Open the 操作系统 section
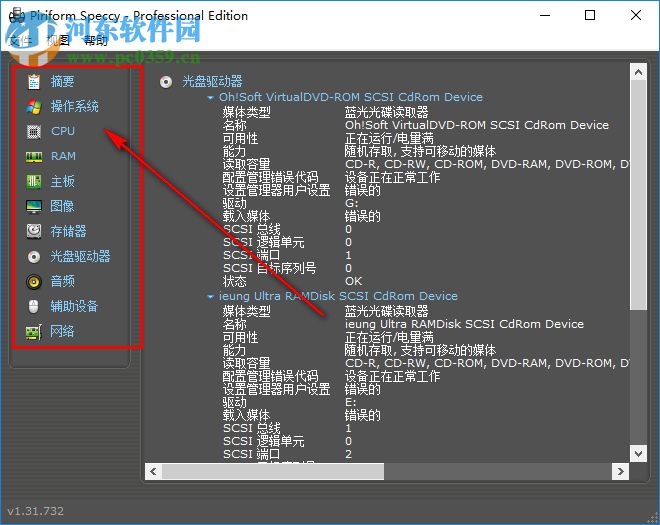Viewport: 660px width, 525px height. point(75,107)
